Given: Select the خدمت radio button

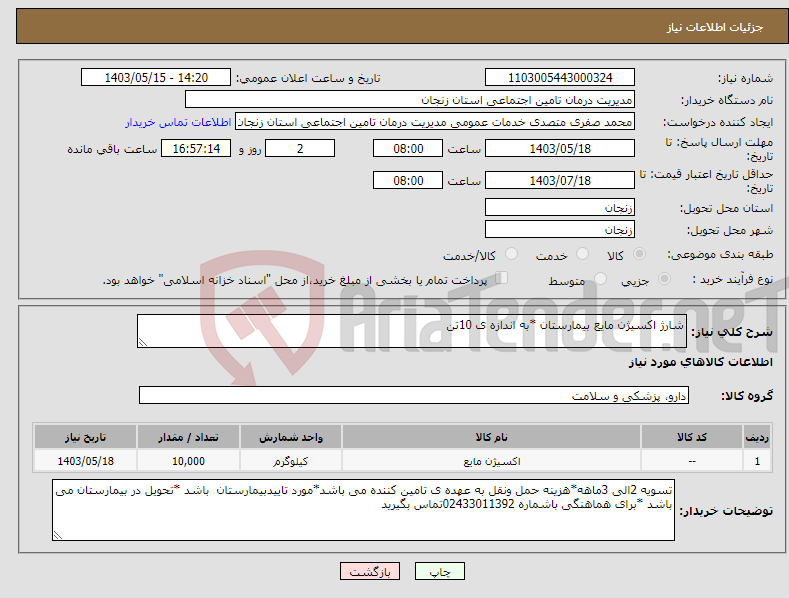Looking at the screenshot, I should 582,254.
